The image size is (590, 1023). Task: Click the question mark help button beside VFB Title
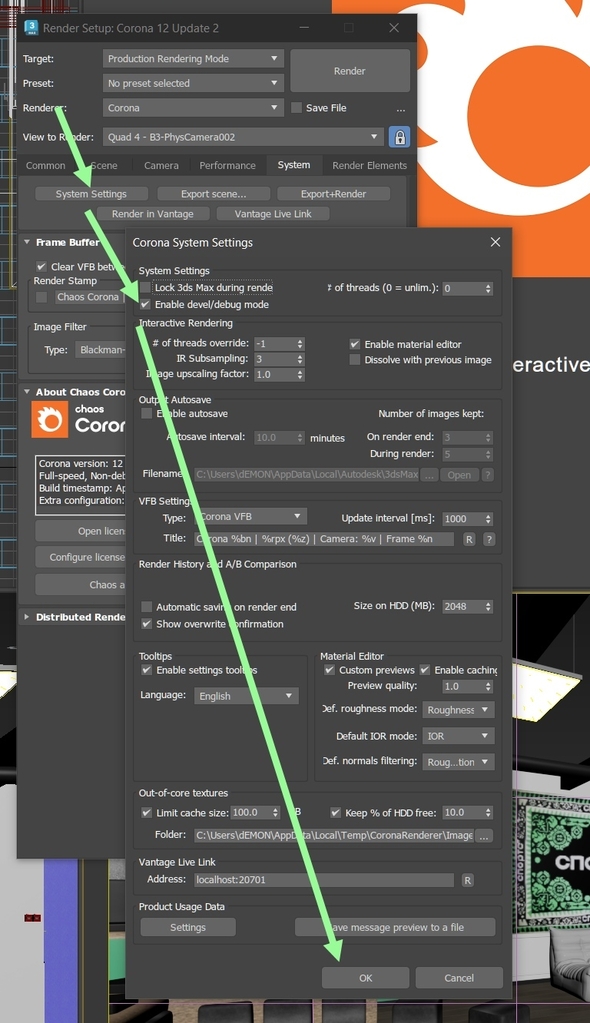489,540
